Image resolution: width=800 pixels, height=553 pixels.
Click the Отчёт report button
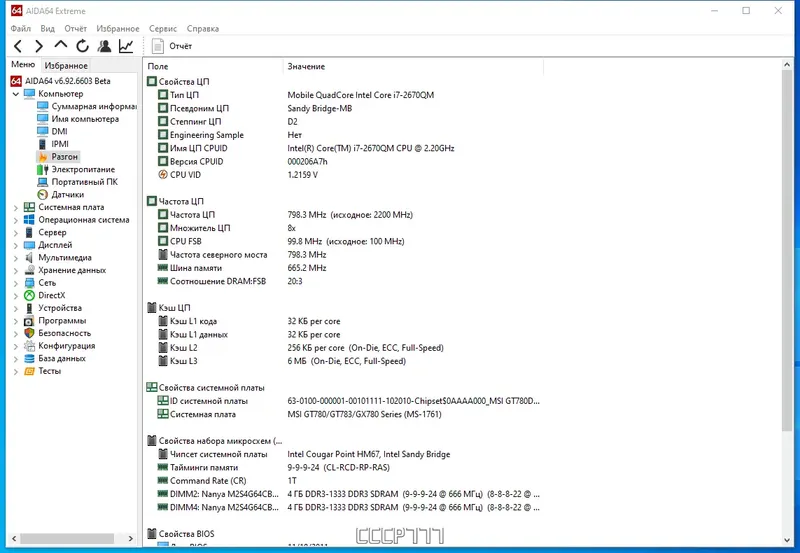tap(172, 46)
